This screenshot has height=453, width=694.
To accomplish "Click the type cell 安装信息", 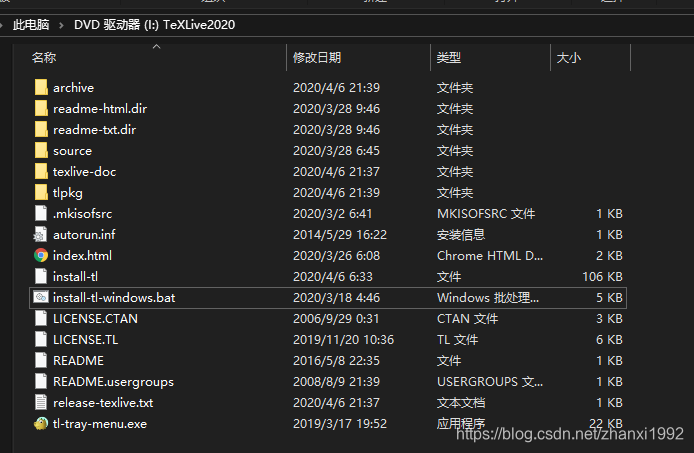I will coord(461,235).
